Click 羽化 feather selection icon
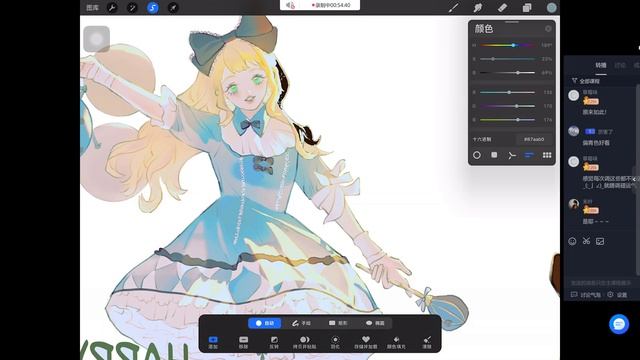 [335, 342]
